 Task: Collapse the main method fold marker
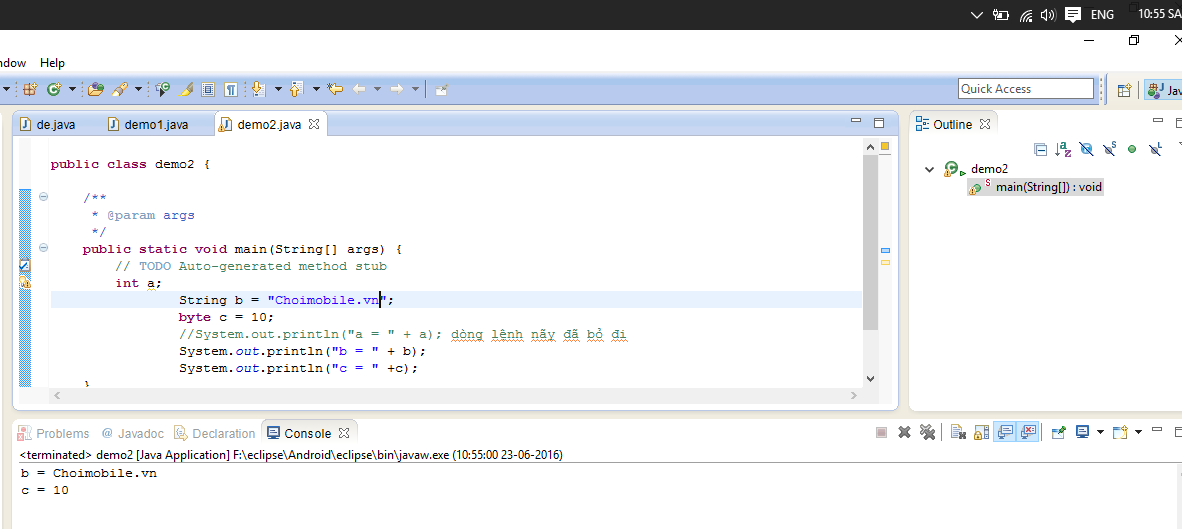pyautogui.click(x=43, y=247)
